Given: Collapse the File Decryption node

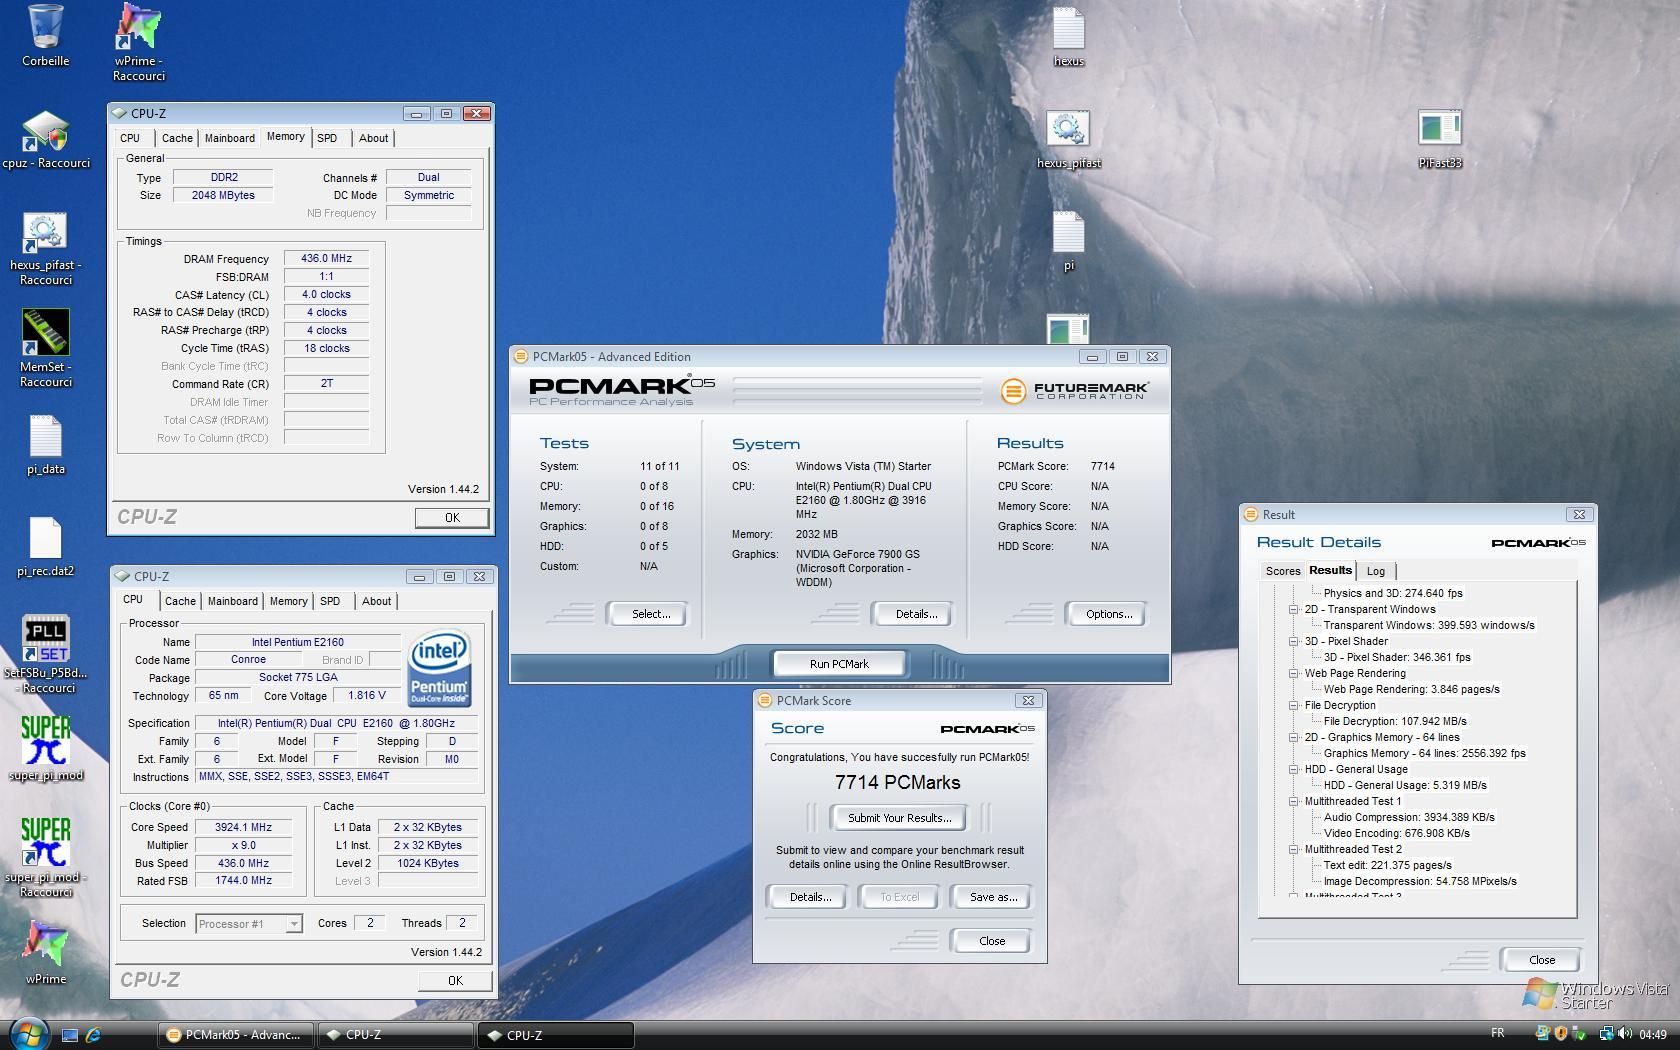Looking at the screenshot, I should (1293, 705).
